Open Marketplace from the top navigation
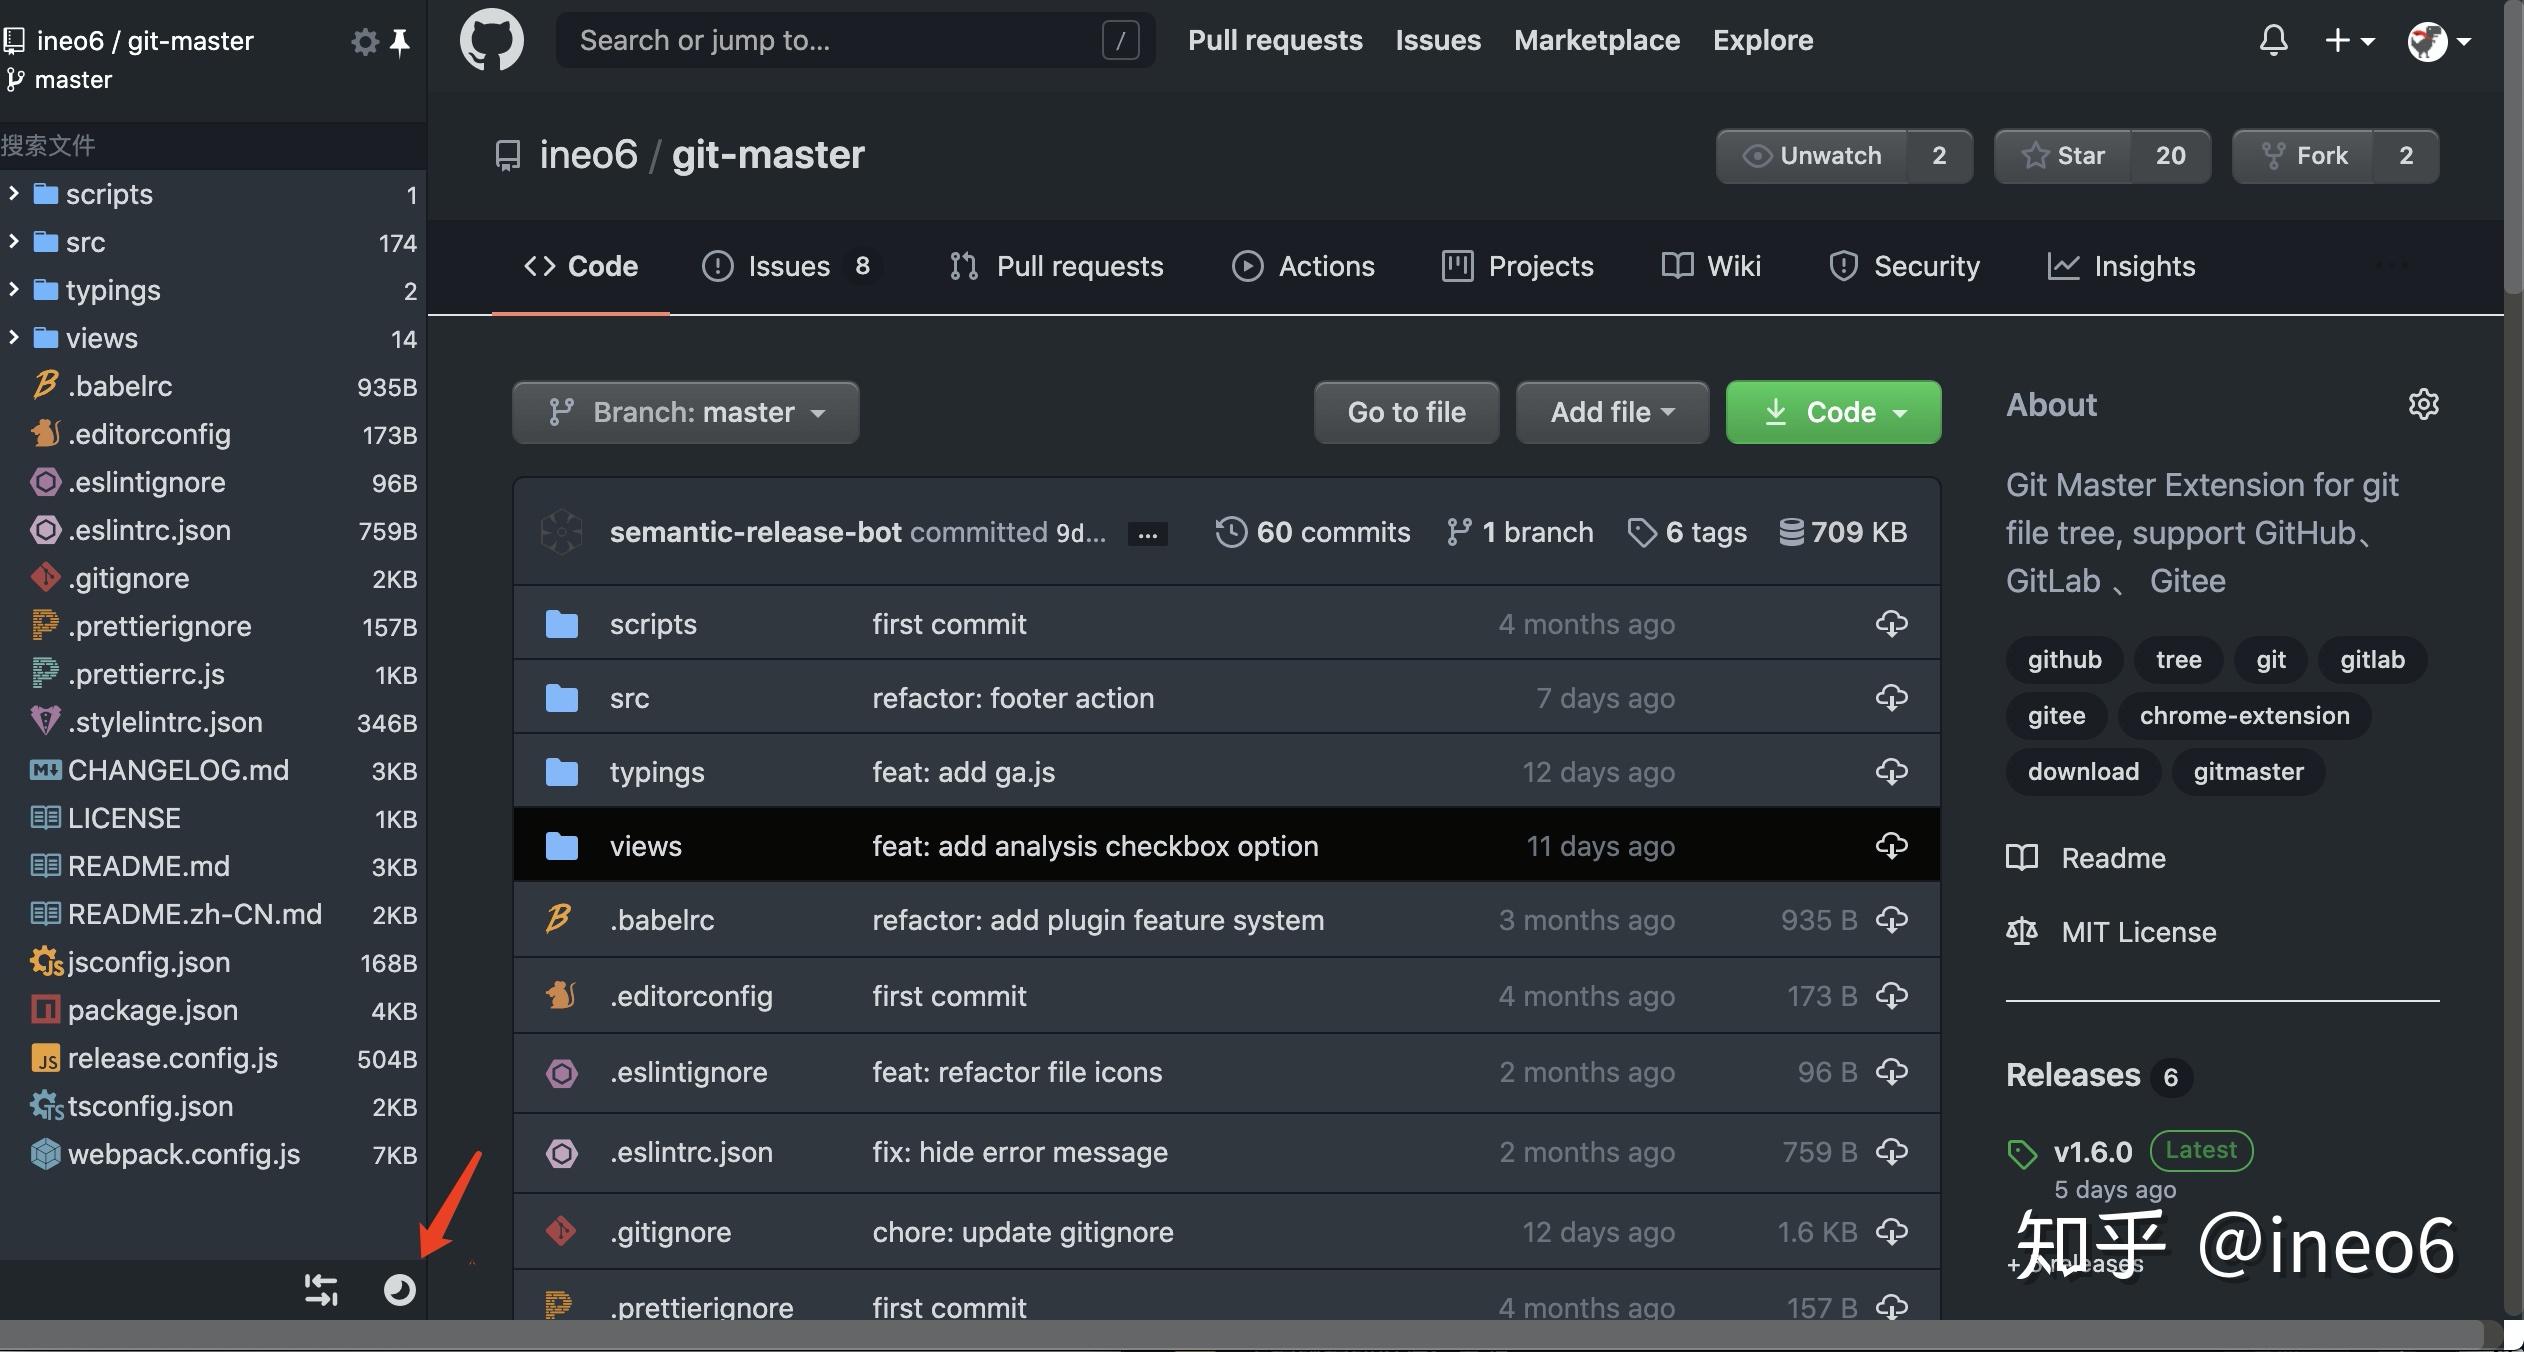The image size is (2524, 1352). [1595, 39]
